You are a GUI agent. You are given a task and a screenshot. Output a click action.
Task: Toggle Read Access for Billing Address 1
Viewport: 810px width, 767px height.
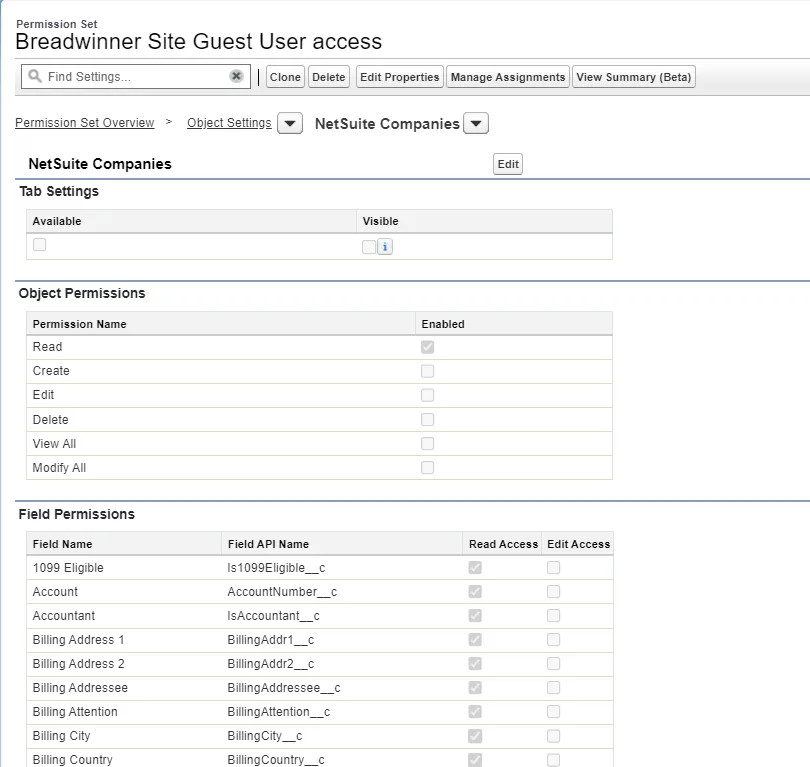(x=475, y=639)
